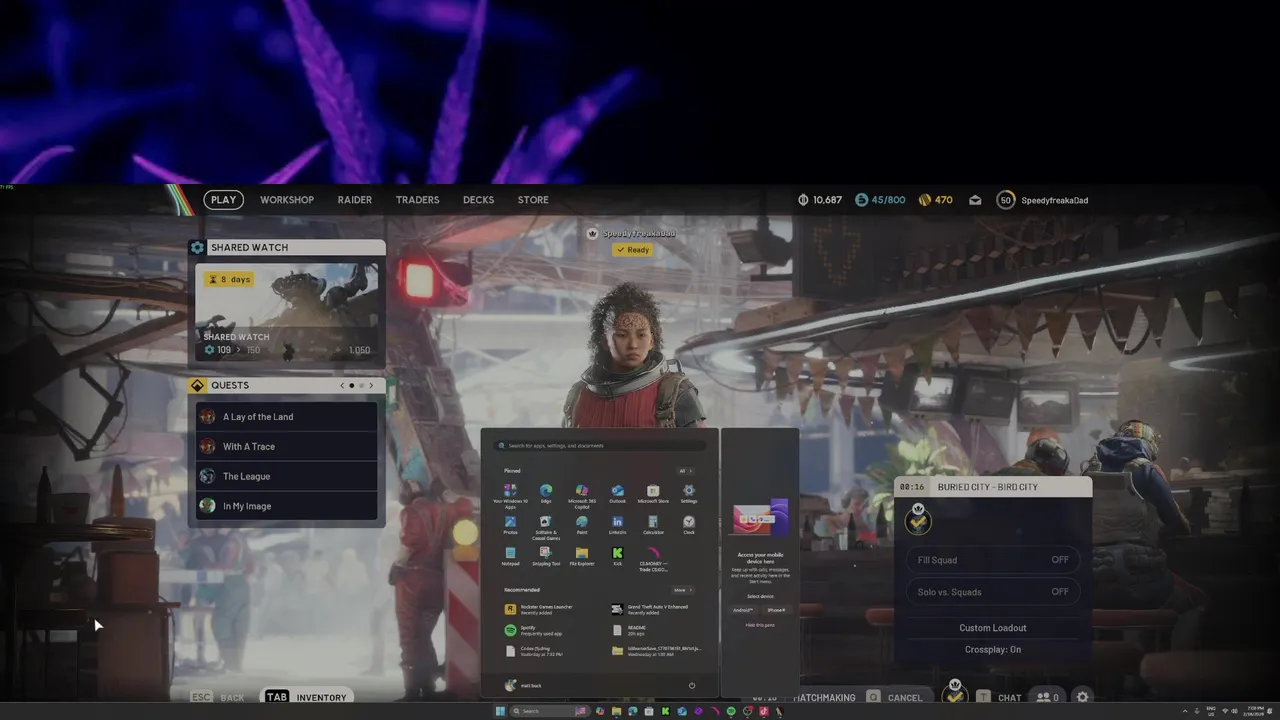Open Calculator from pinned apps
This screenshot has height=720, width=1280.
[x=653, y=525]
